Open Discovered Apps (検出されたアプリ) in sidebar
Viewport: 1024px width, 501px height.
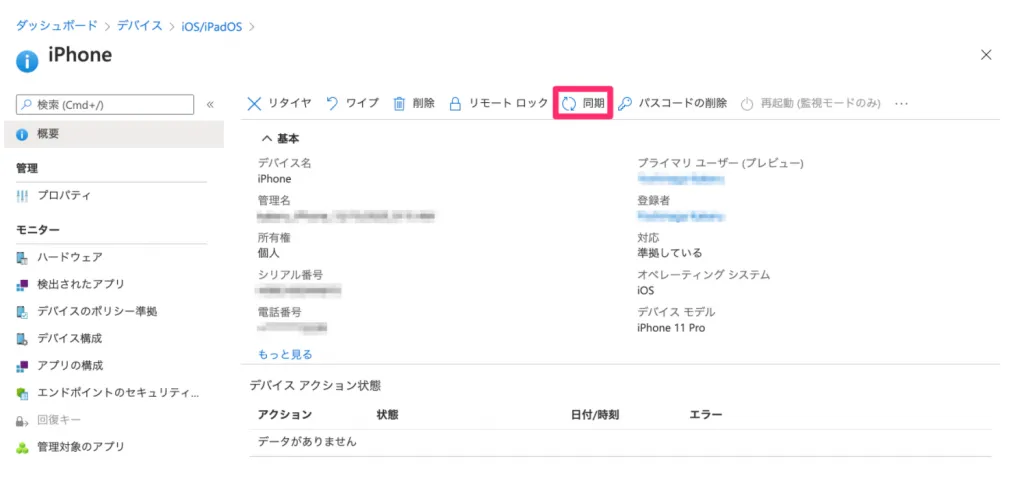coord(80,284)
